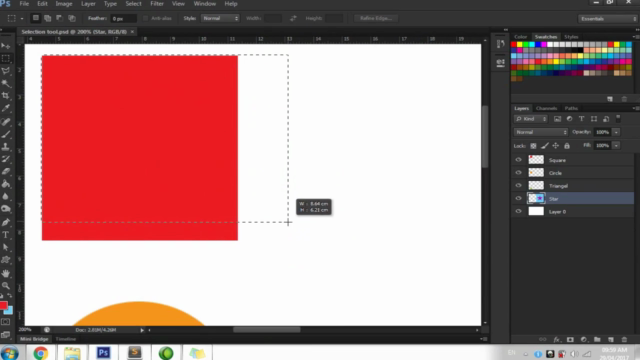Open the Timeline panel tab
Screen dimensions: 640x360
tap(66, 339)
